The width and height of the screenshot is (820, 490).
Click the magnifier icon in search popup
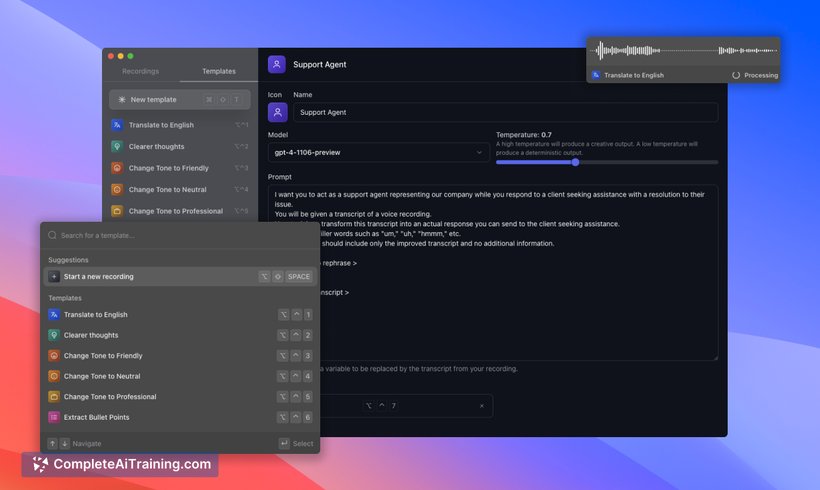tap(52, 235)
